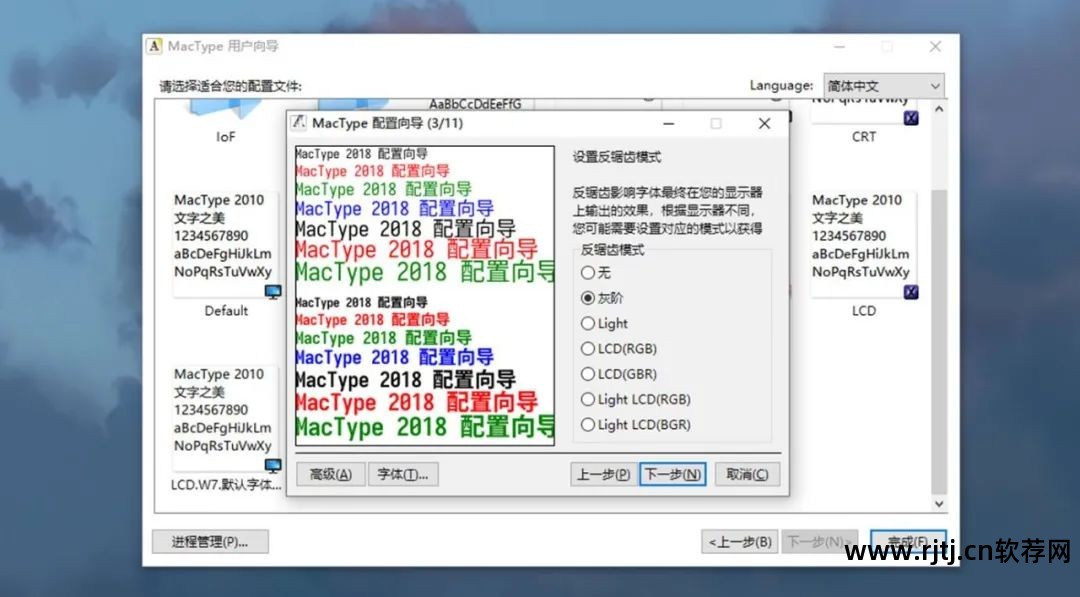Viewport: 1080px width, 597px height.
Task: Click the monitor icon below the Default profile
Action: click(272, 289)
